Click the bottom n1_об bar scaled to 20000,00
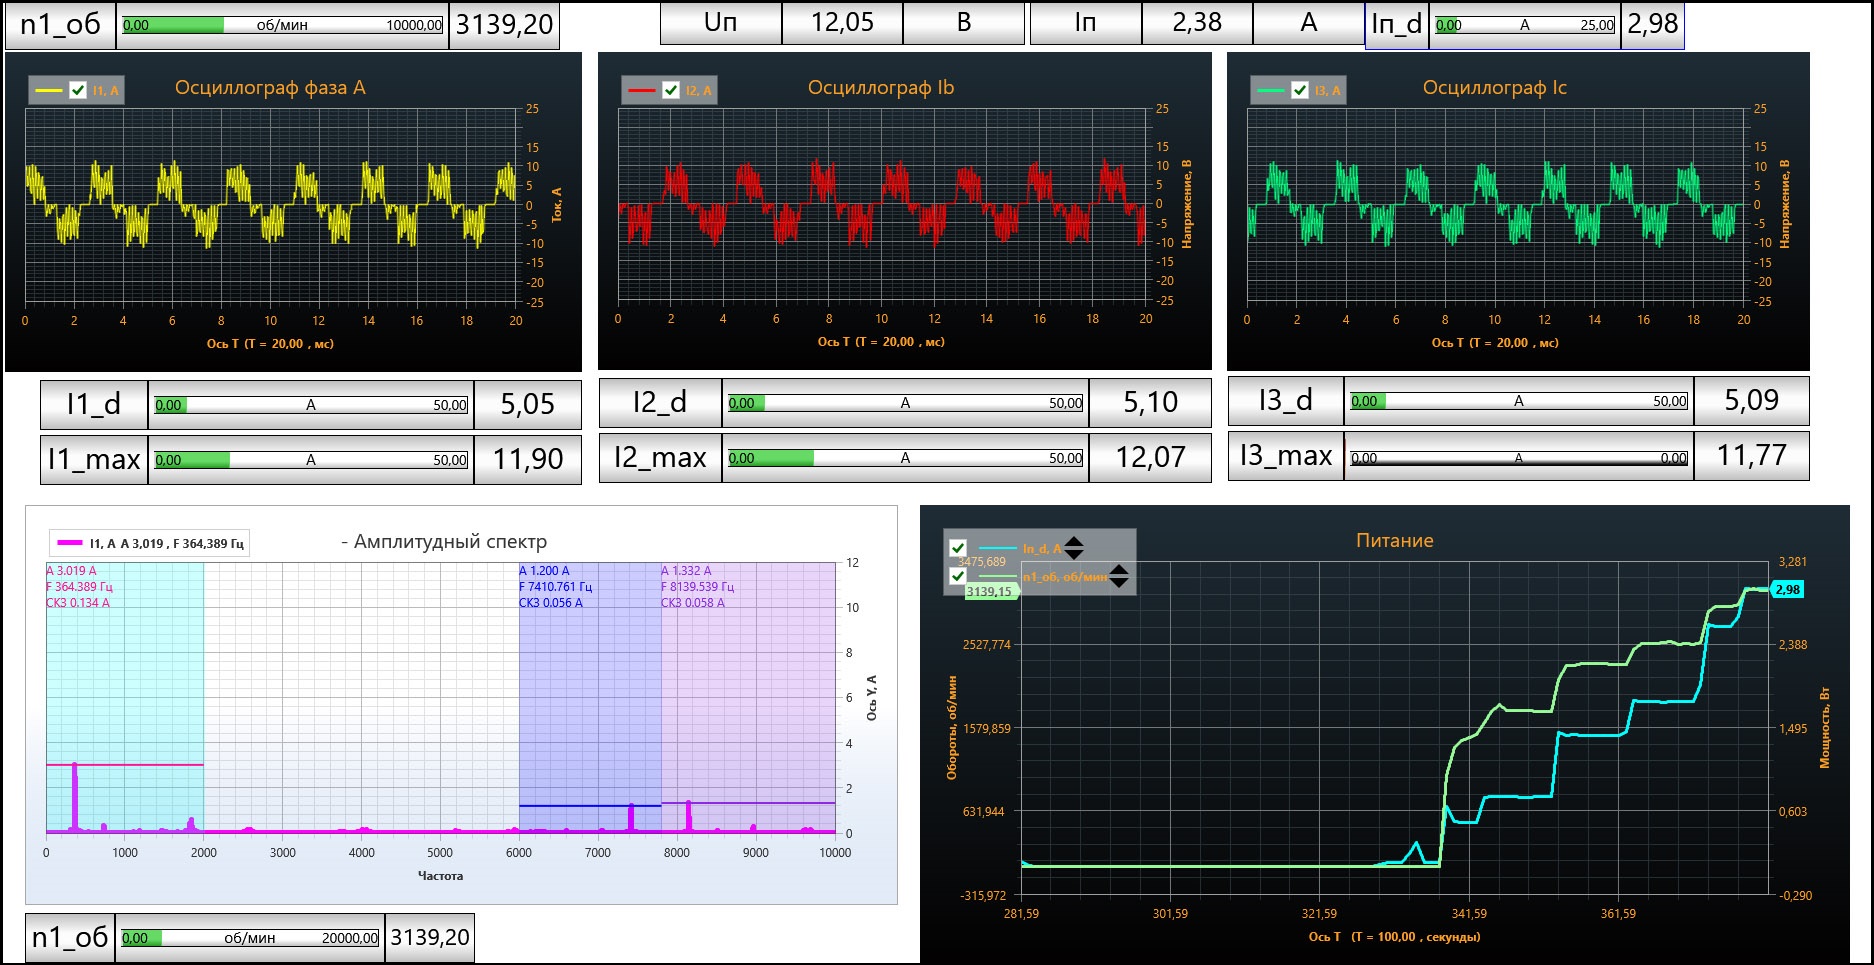 [250, 938]
